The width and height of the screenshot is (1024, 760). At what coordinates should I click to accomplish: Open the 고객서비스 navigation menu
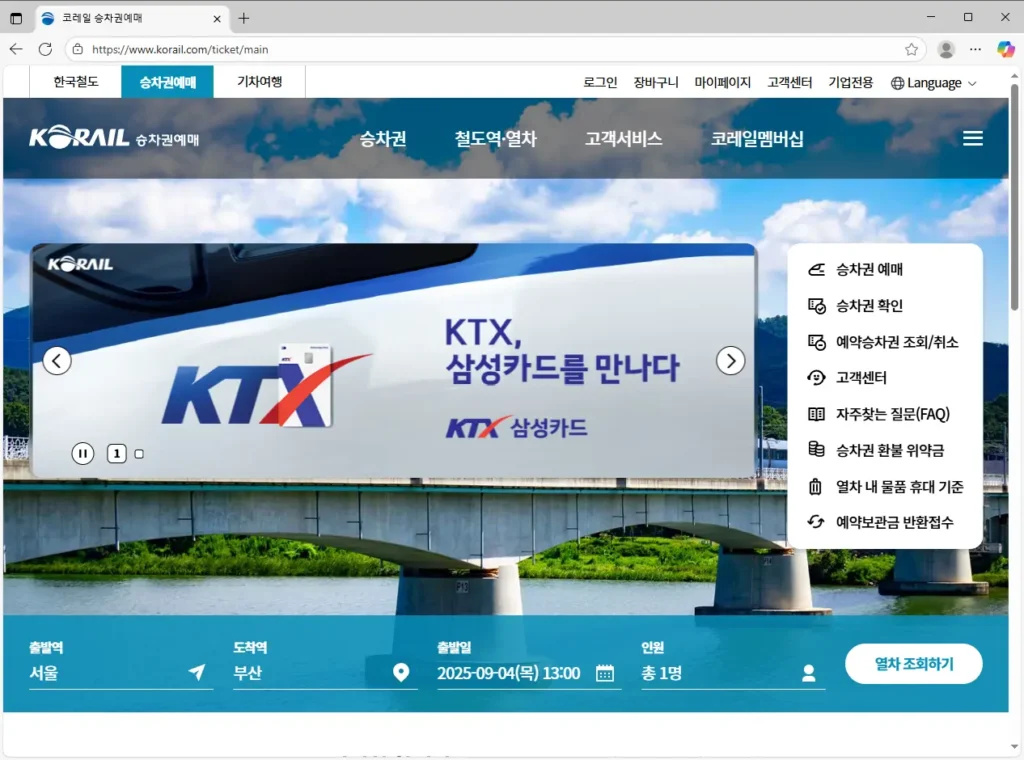click(x=622, y=139)
